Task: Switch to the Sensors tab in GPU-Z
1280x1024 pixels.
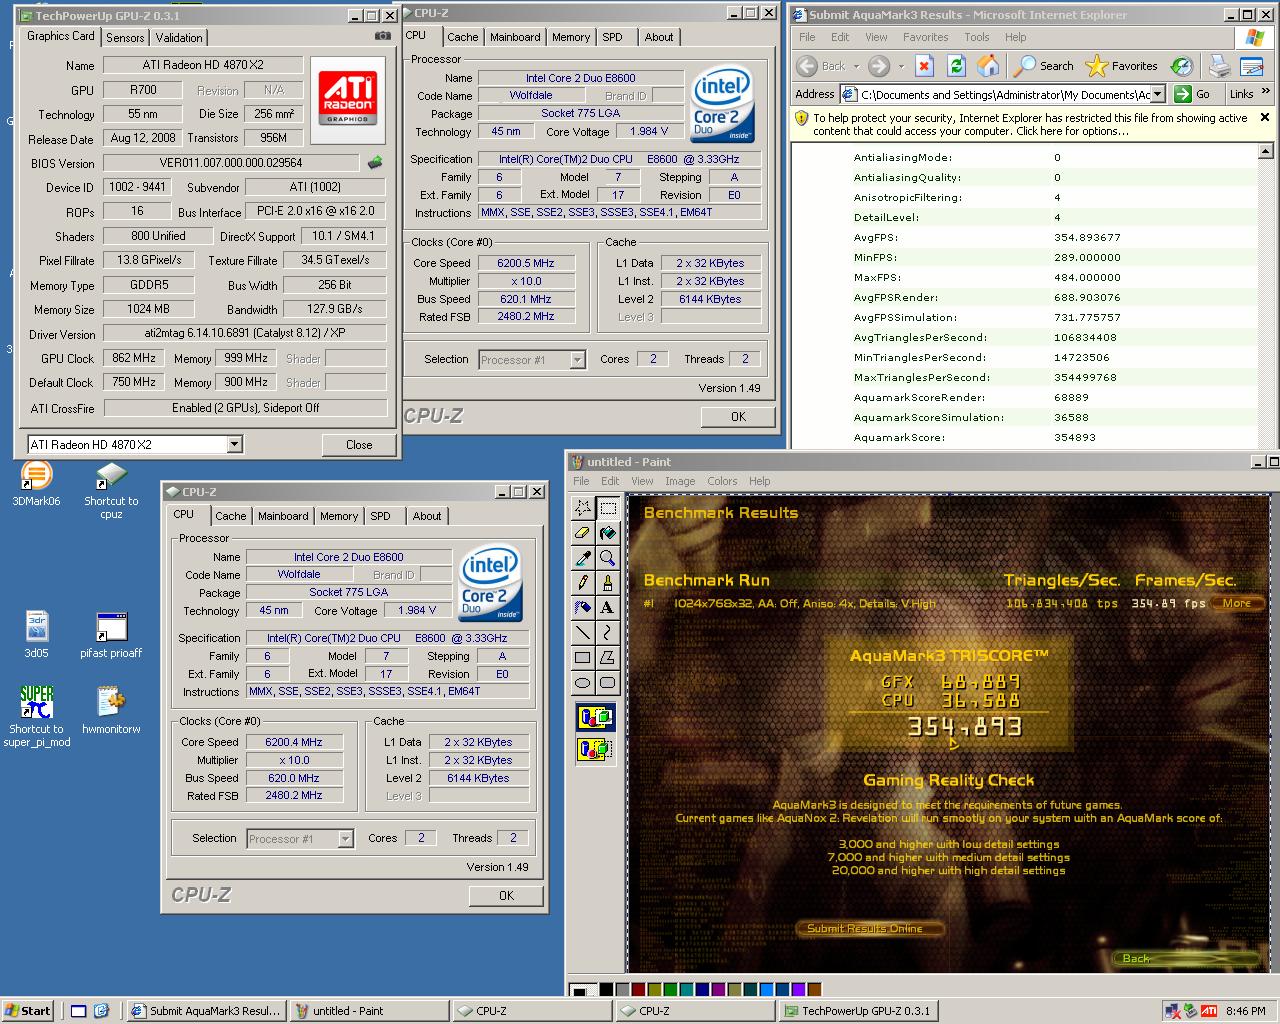Action: click(125, 37)
